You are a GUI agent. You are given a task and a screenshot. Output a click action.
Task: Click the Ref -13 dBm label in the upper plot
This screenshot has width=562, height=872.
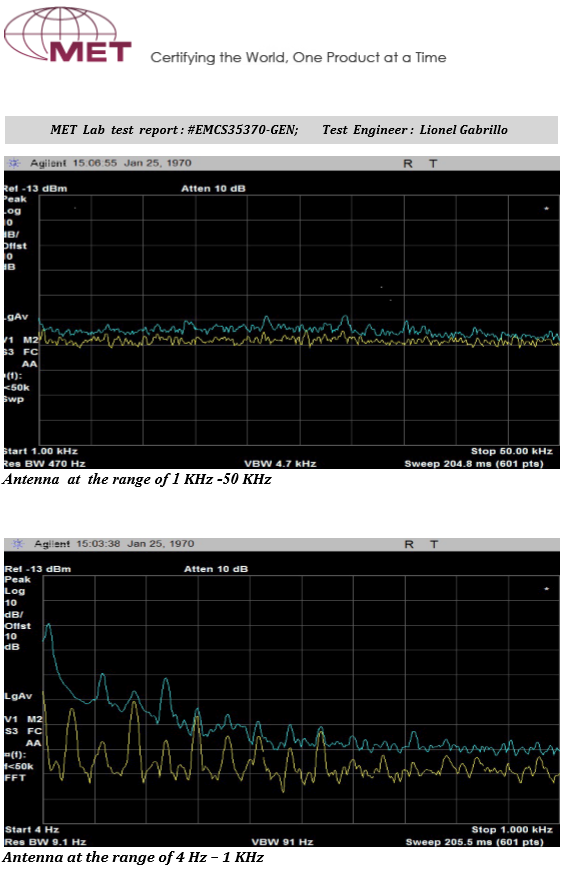click(x=35, y=189)
